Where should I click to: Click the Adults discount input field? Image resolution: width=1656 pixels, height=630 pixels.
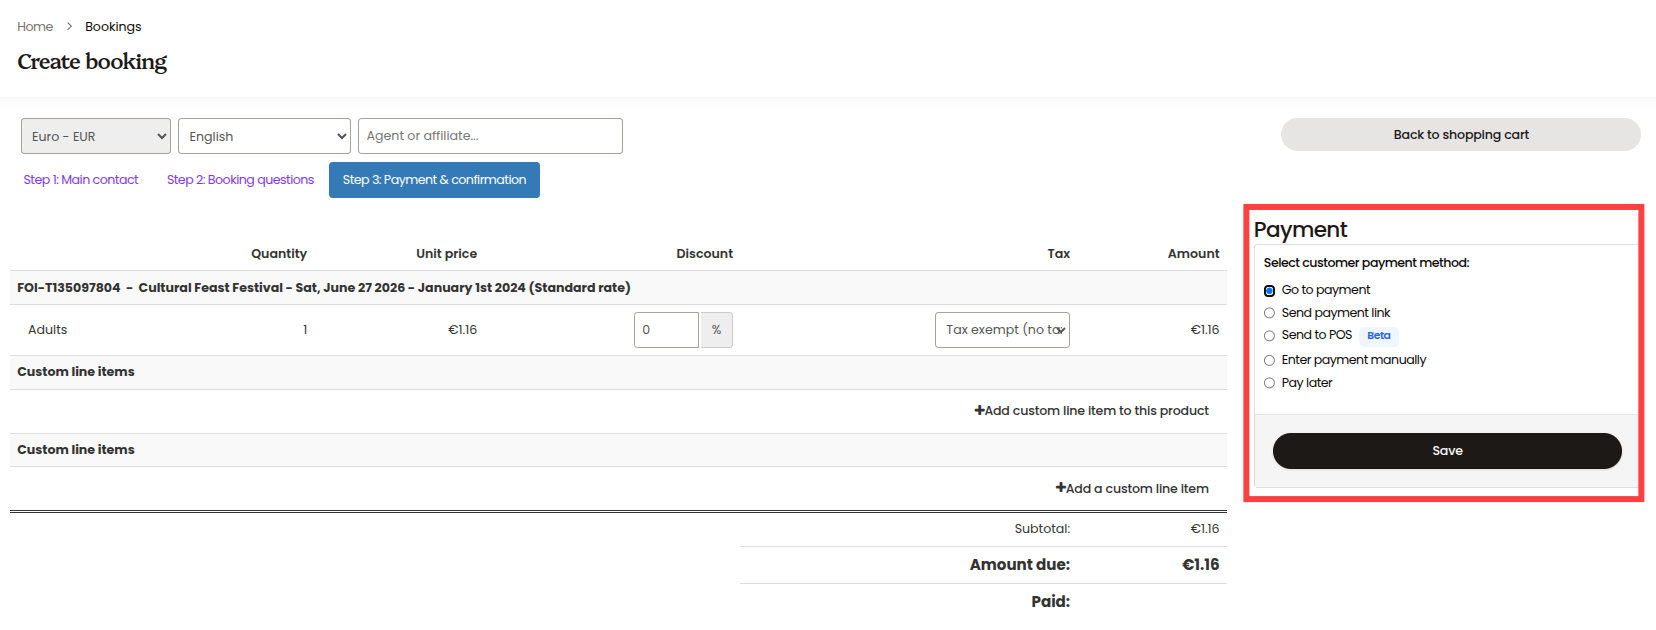point(666,330)
